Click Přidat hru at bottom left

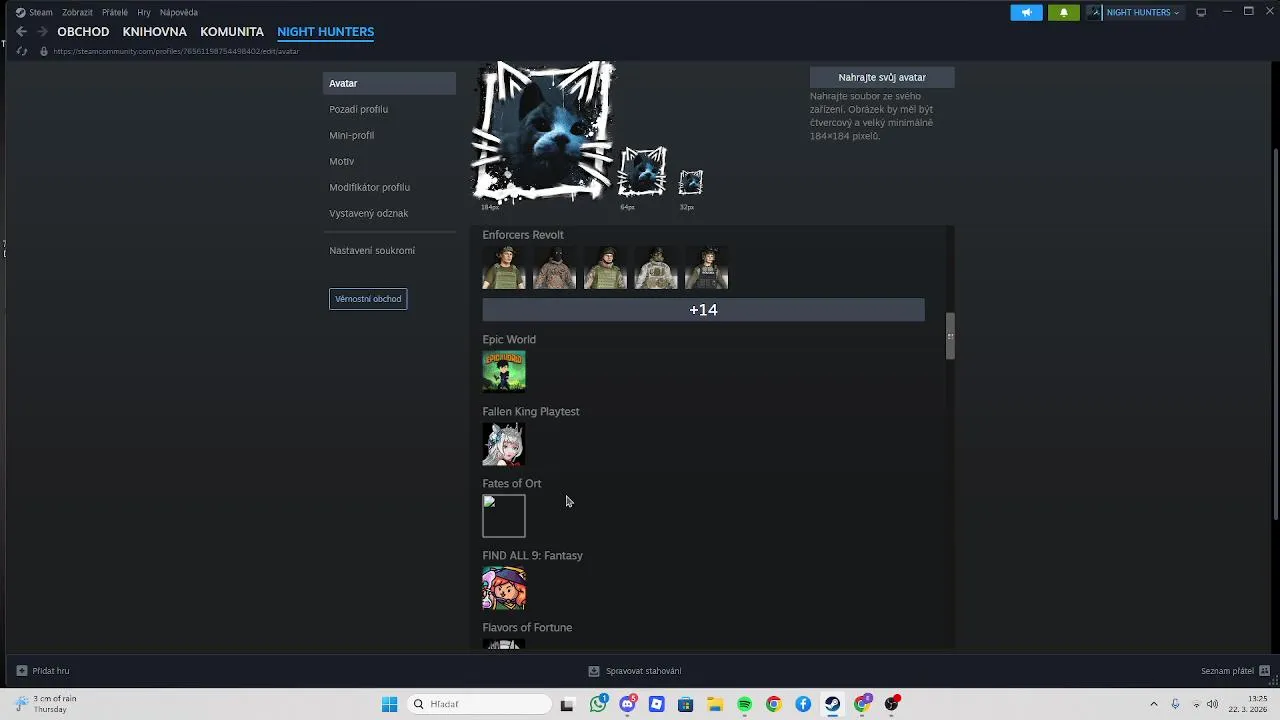[43, 671]
